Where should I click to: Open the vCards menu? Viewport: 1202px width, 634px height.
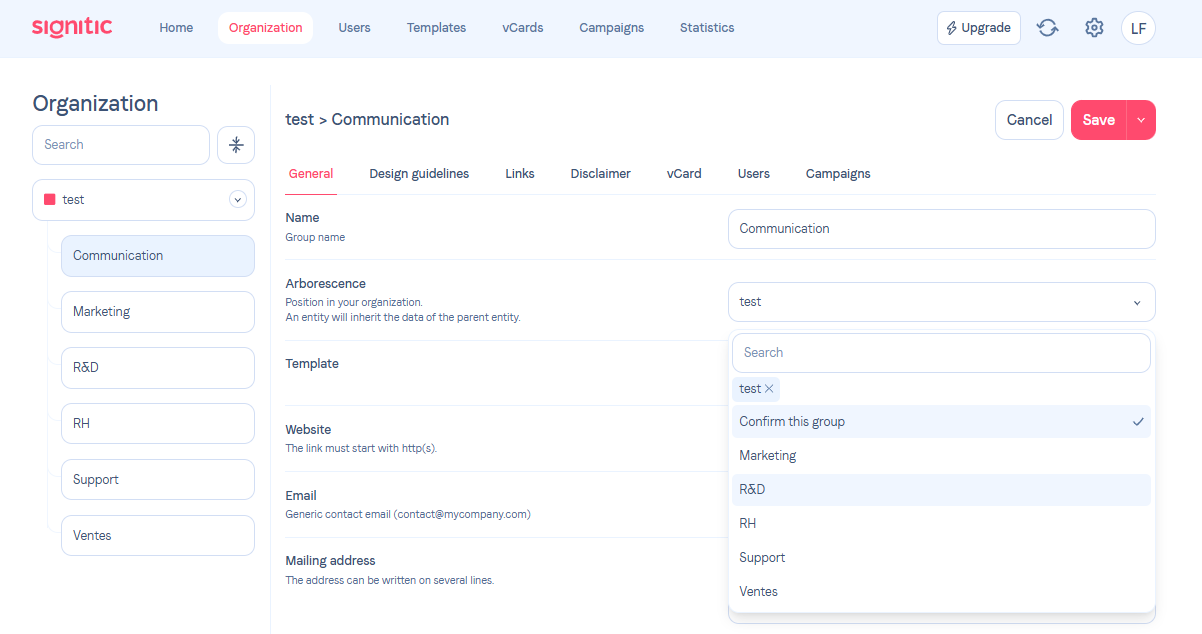tap(523, 28)
